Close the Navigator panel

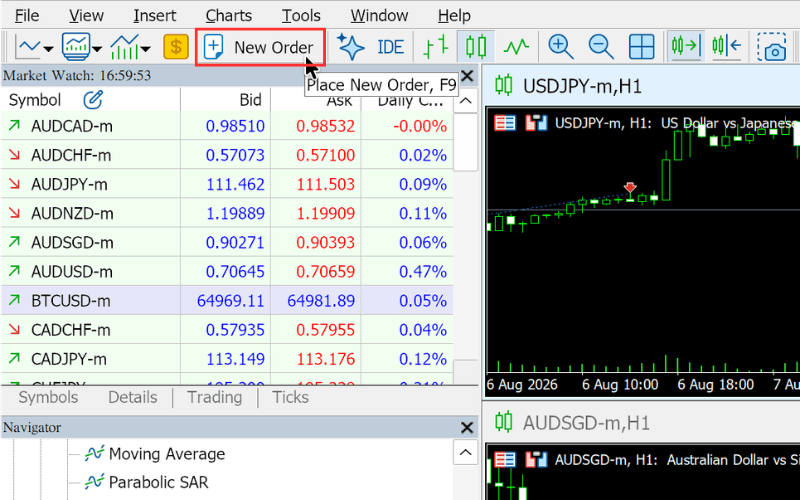click(467, 428)
